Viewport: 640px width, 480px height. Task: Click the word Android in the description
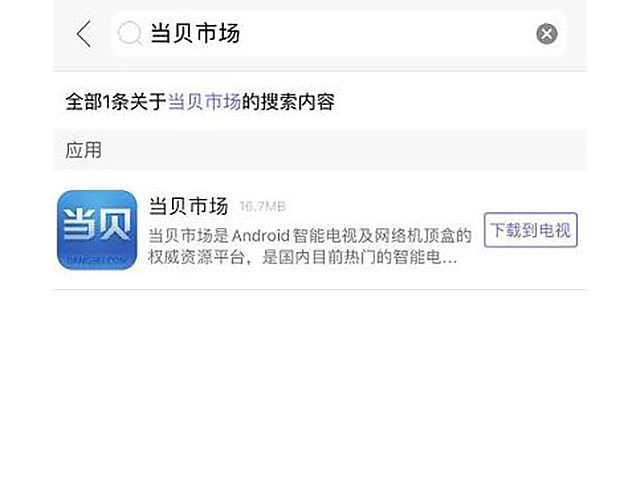261,236
